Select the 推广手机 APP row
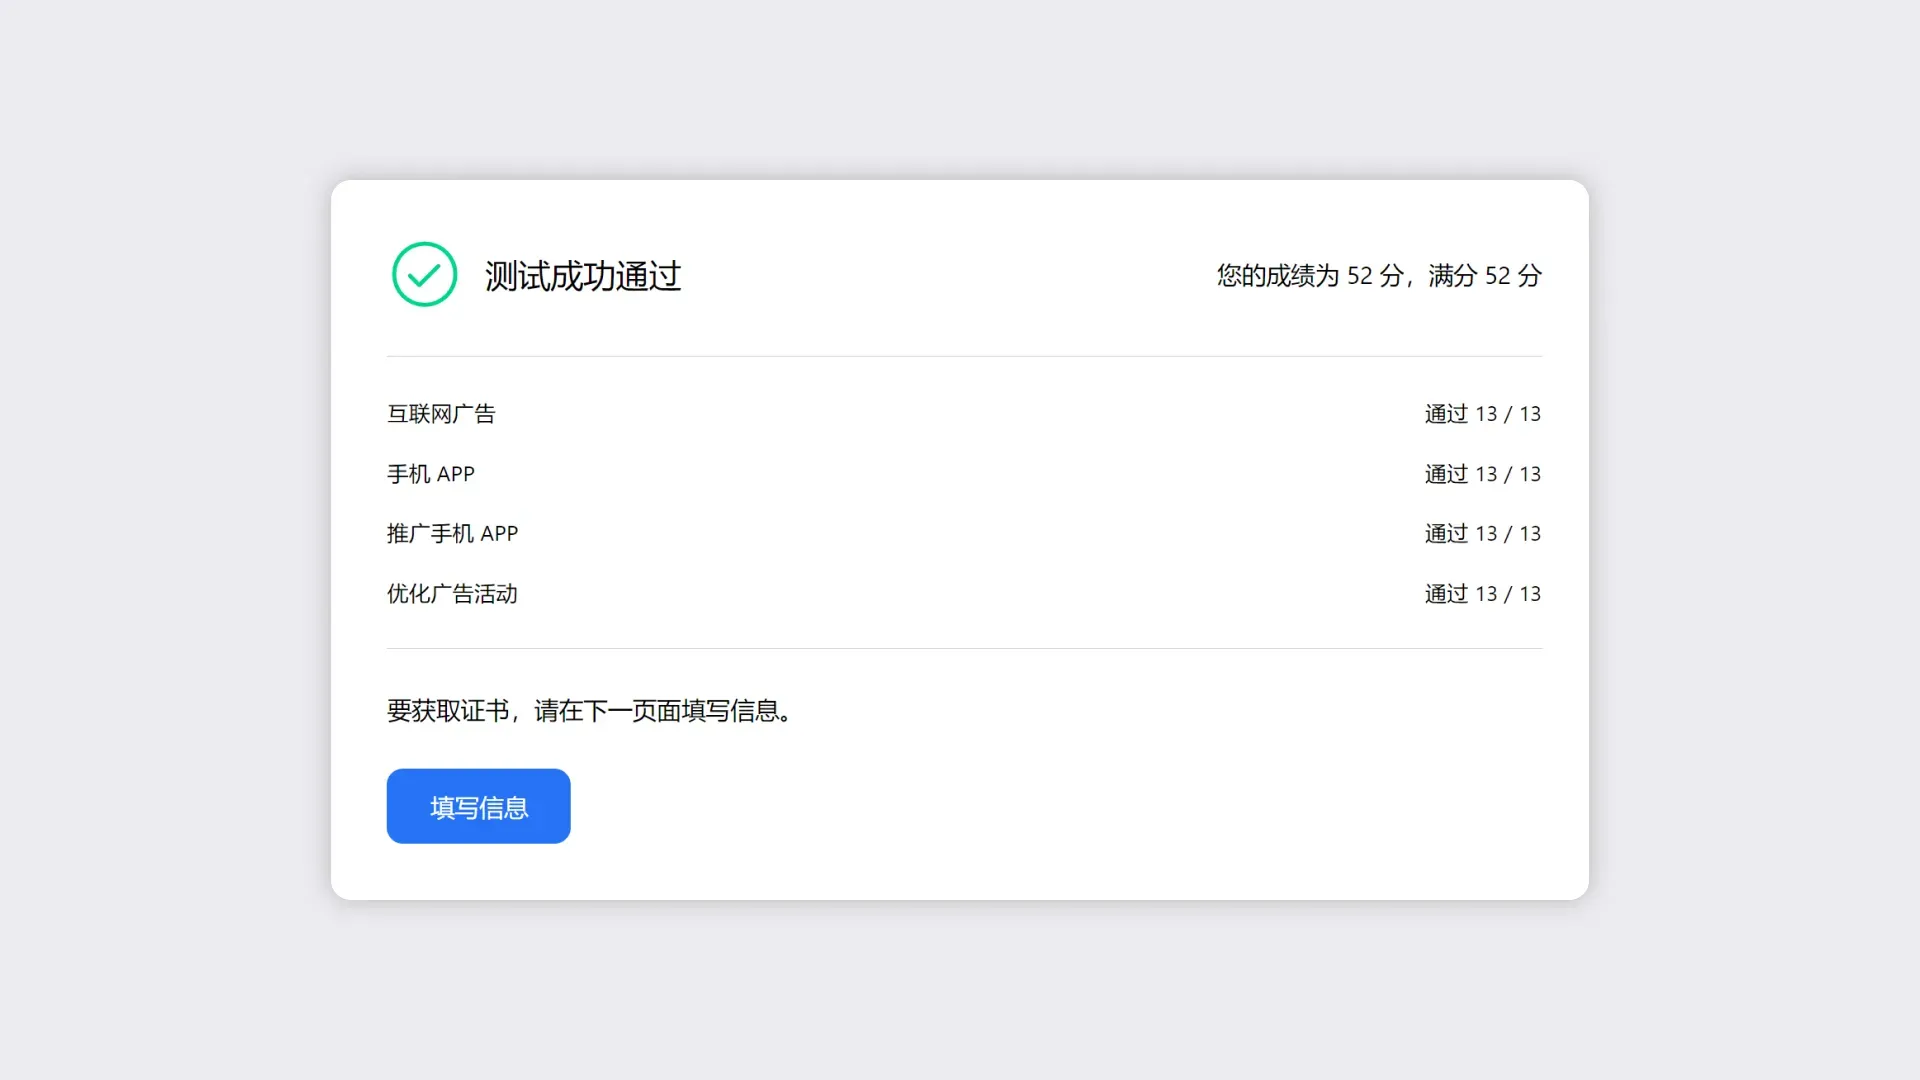 coord(452,533)
